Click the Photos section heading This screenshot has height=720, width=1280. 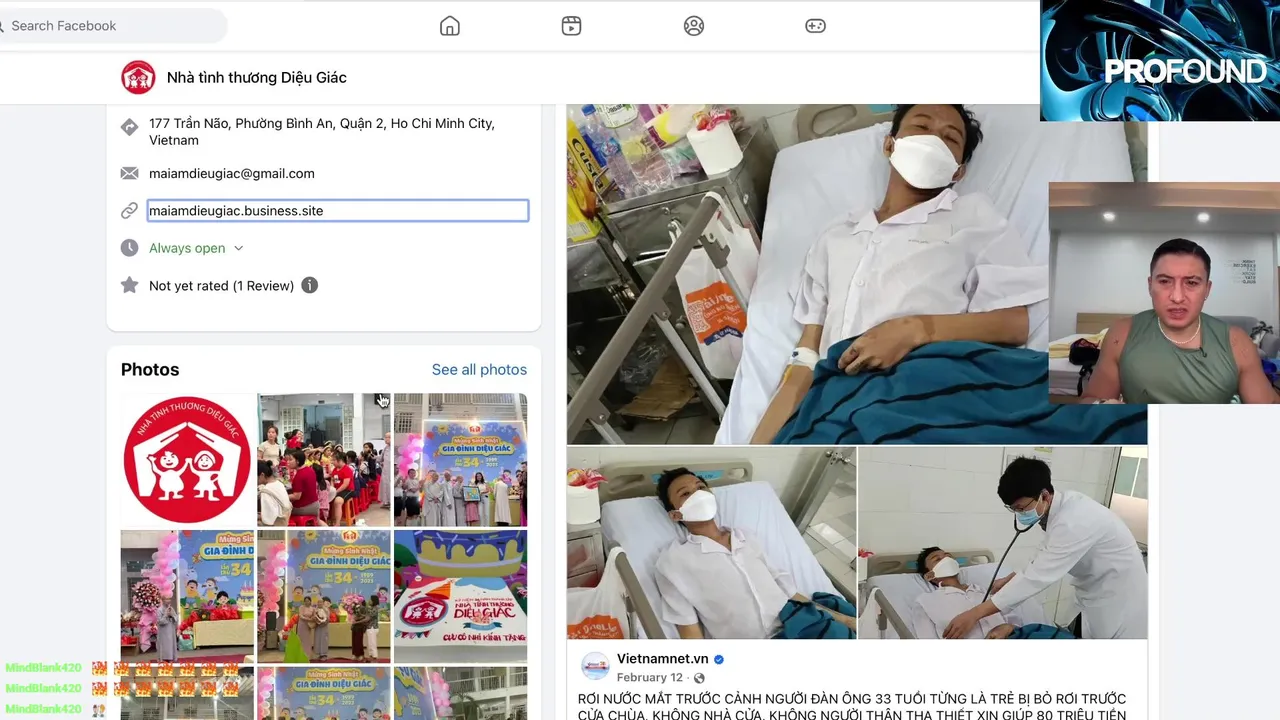[150, 369]
